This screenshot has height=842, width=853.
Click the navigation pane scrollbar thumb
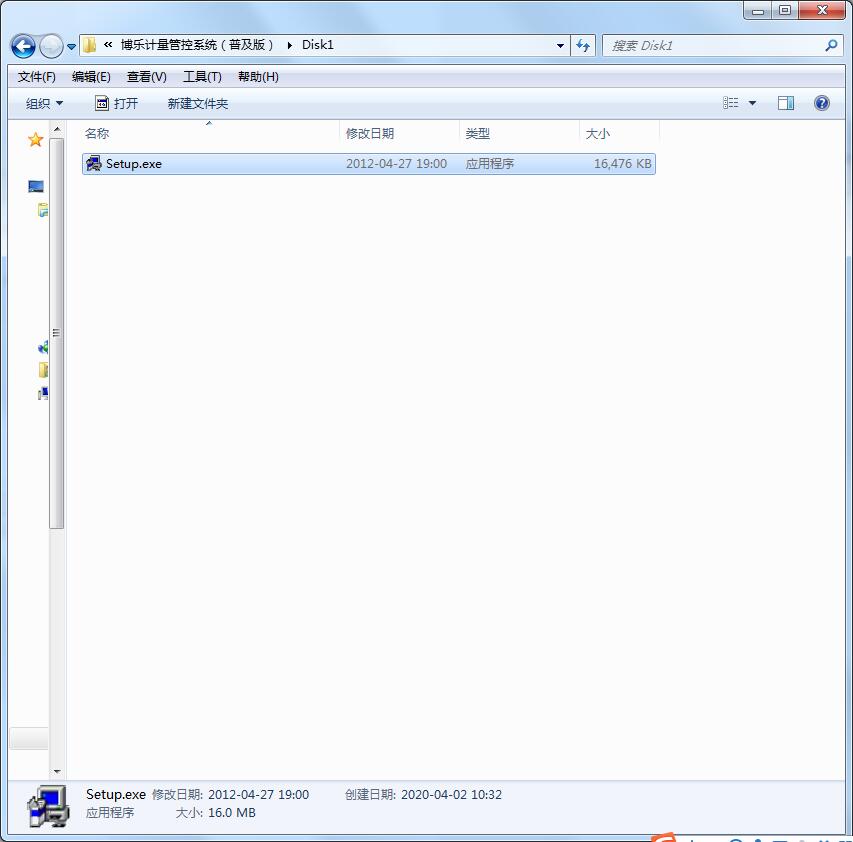[56, 333]
